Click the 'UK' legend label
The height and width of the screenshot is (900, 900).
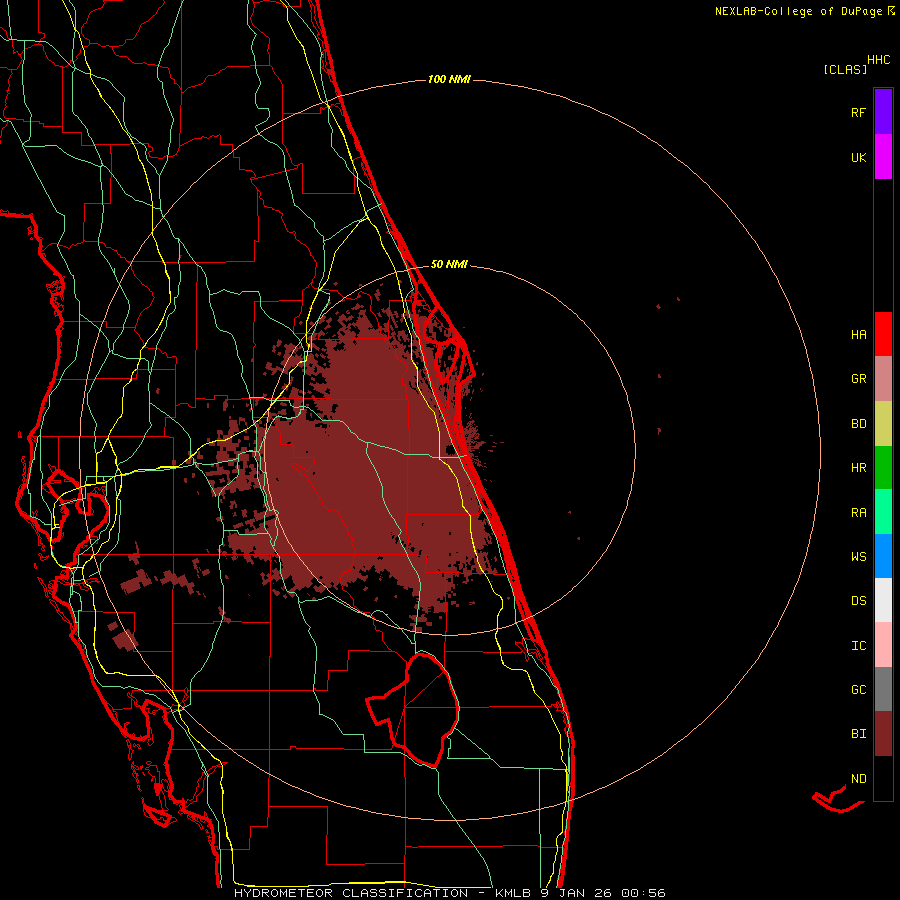tap(858, 158)
